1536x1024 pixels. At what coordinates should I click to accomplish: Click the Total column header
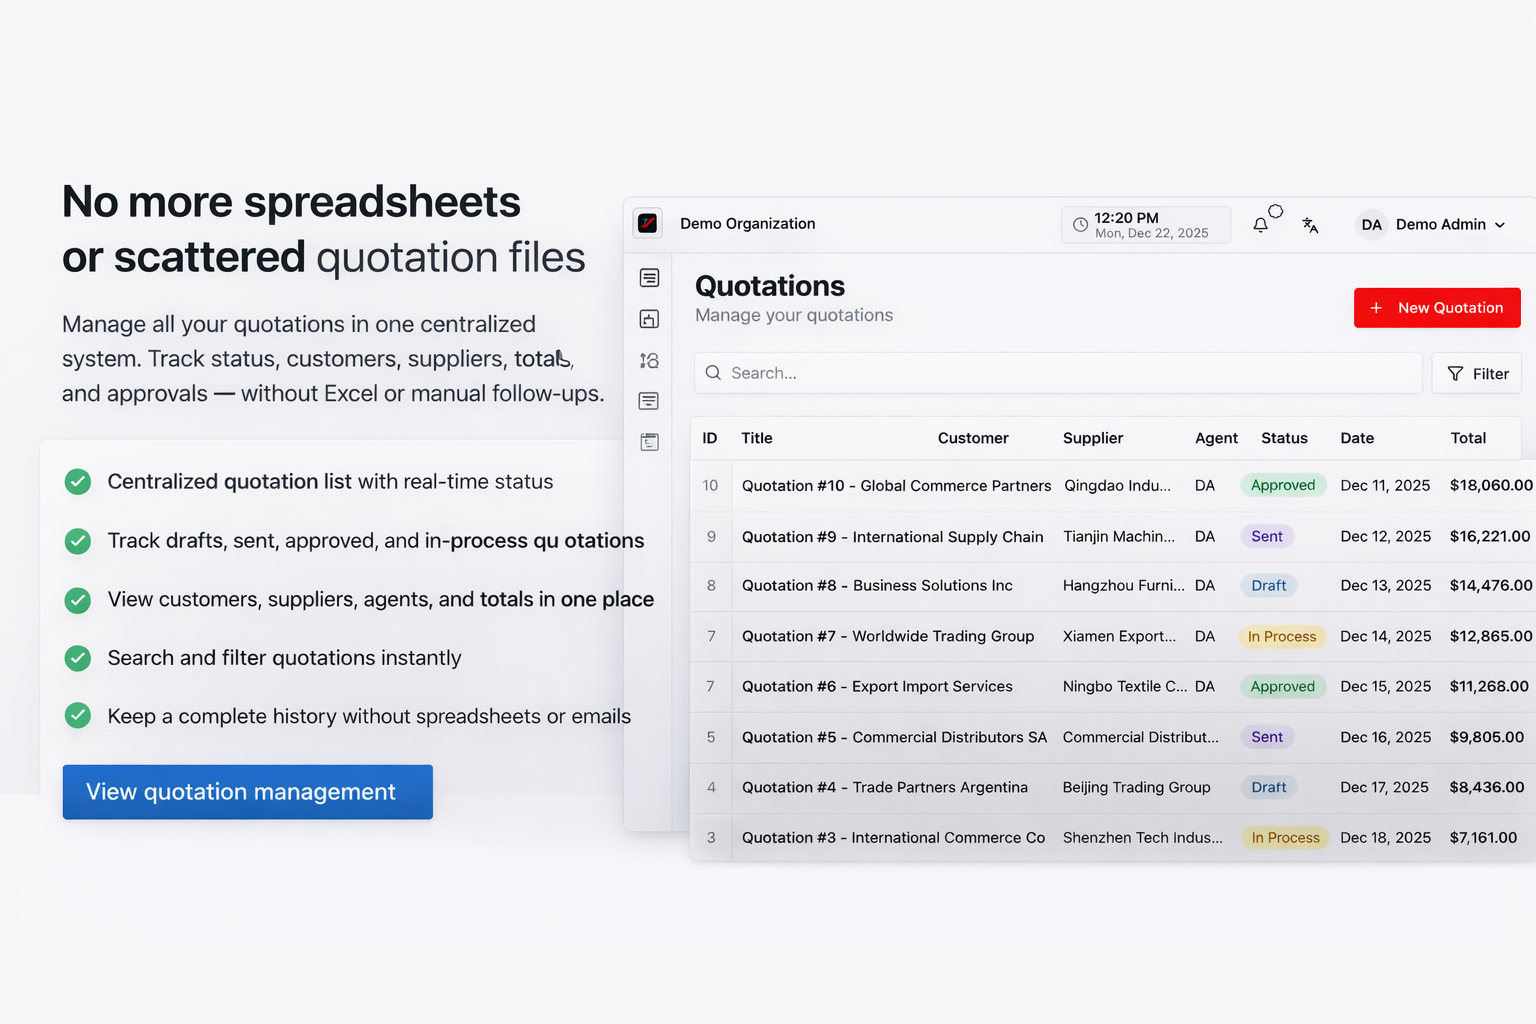point(1468,438)
